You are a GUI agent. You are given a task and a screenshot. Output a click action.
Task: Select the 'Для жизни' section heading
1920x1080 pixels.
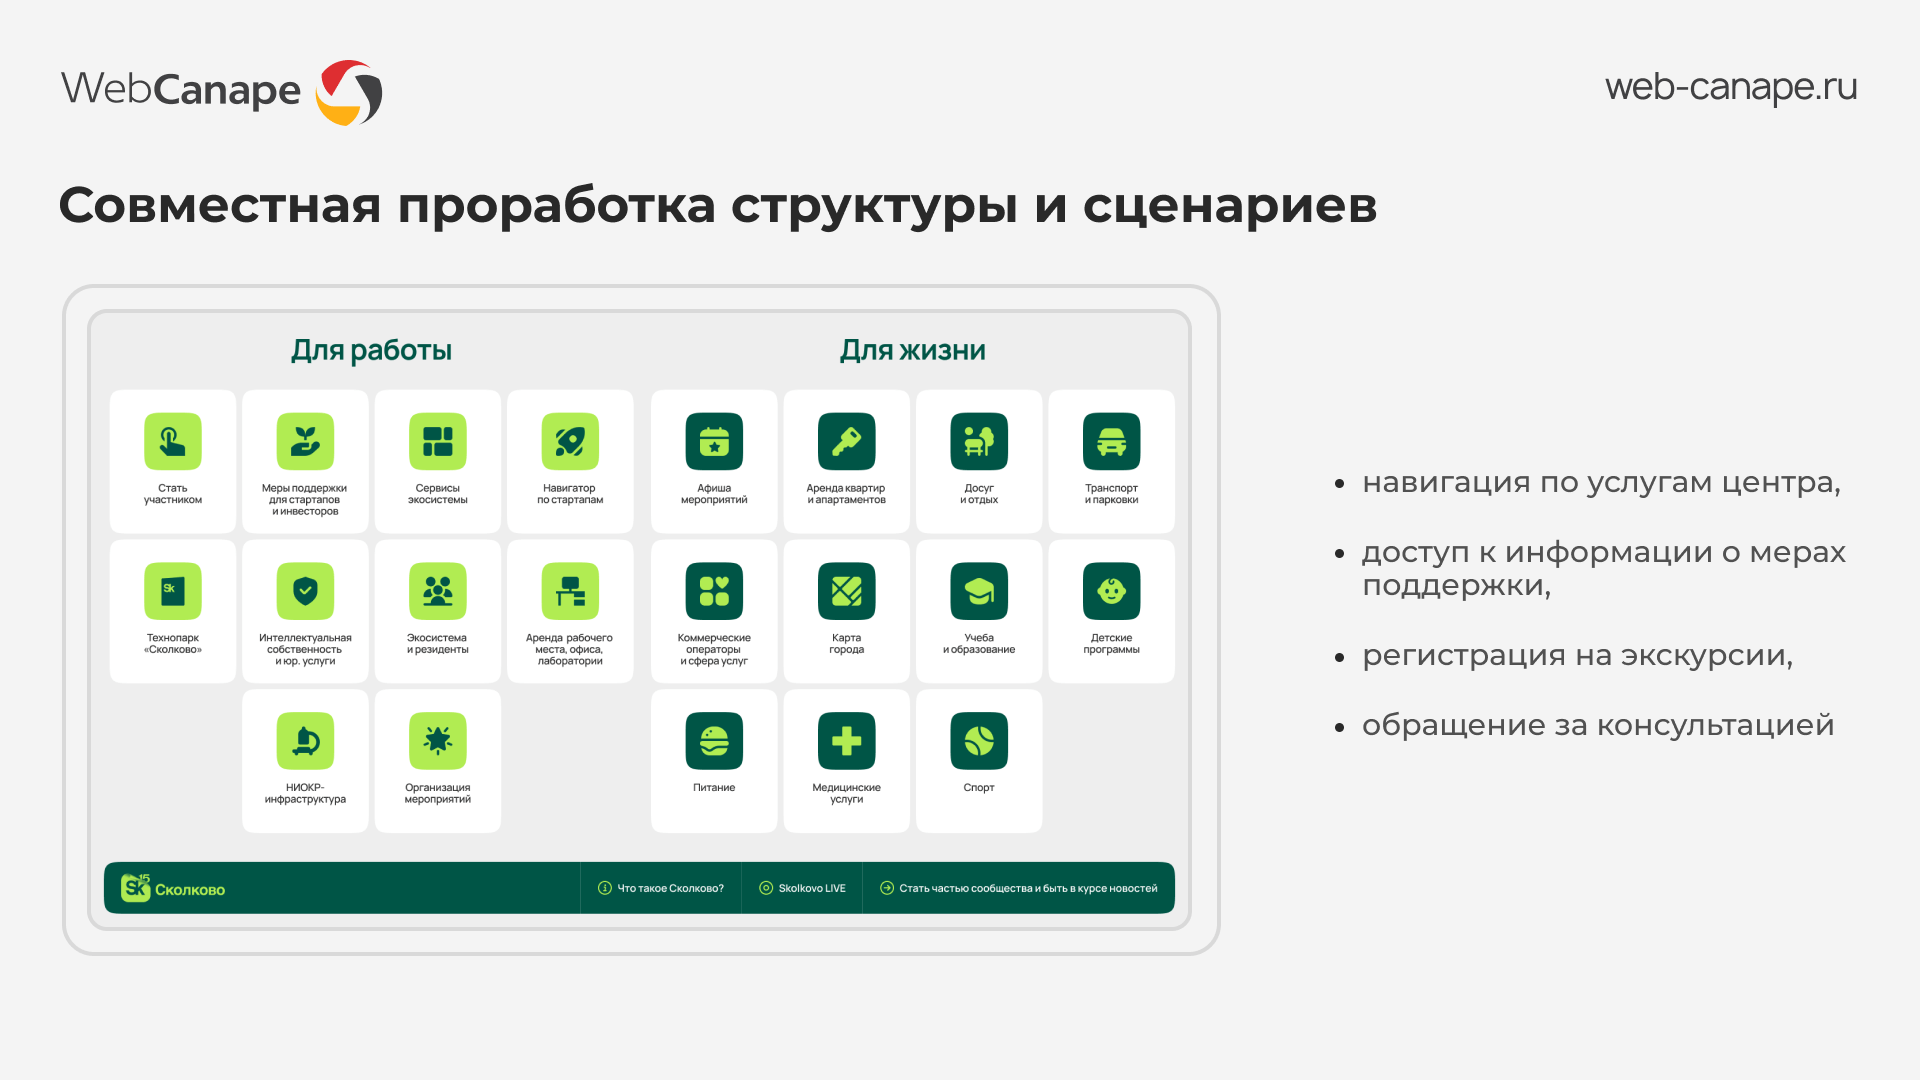[912, 350]
